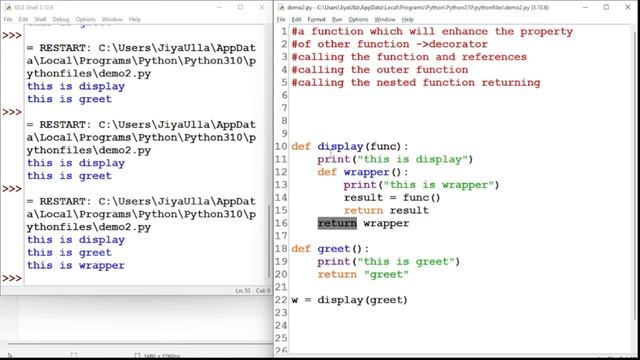Open Window menu in demo2.py editor
This screenshot has width=640, height=360.
pyautogui.click(x=385, y=19)
